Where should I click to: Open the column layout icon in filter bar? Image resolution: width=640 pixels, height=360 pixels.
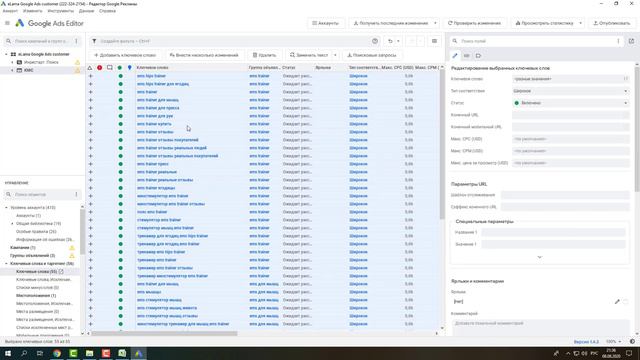point(434,41)
